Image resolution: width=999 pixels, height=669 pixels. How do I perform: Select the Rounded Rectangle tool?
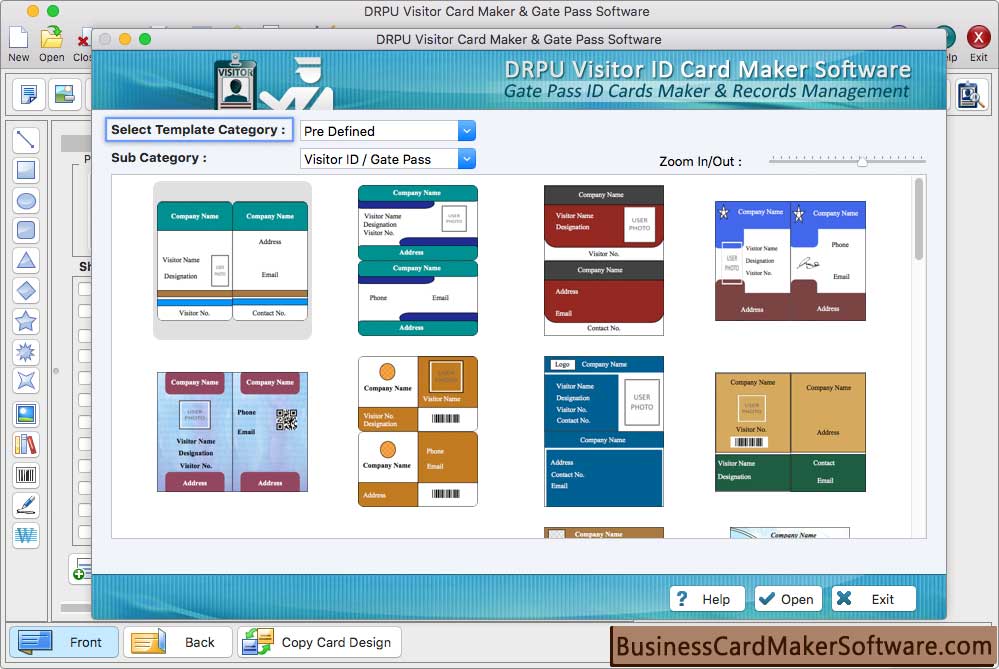[26, 230]
